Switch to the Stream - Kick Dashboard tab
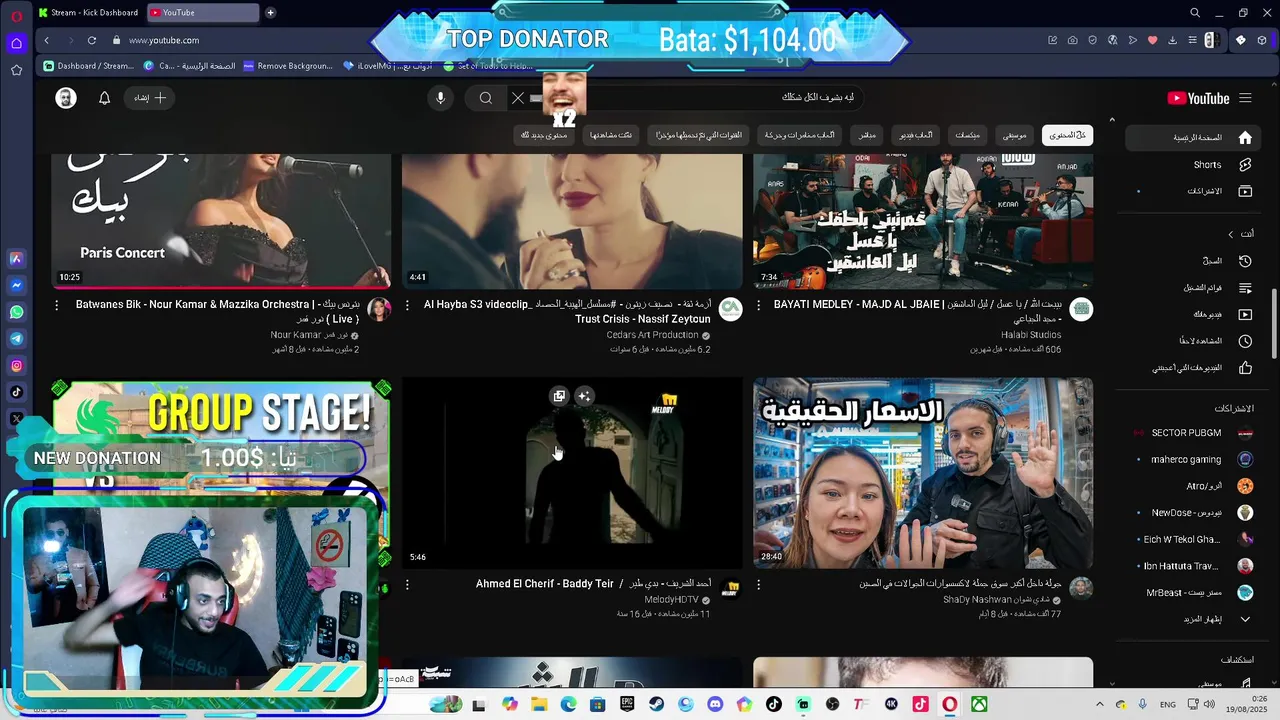 pyautogui.click(x=88, y=13)
